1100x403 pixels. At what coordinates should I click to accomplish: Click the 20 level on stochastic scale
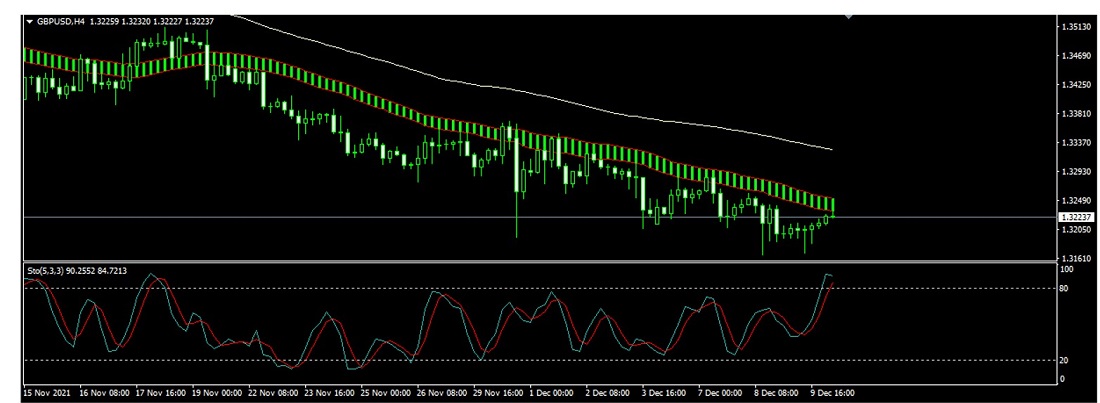click(x=1065, y=361)
